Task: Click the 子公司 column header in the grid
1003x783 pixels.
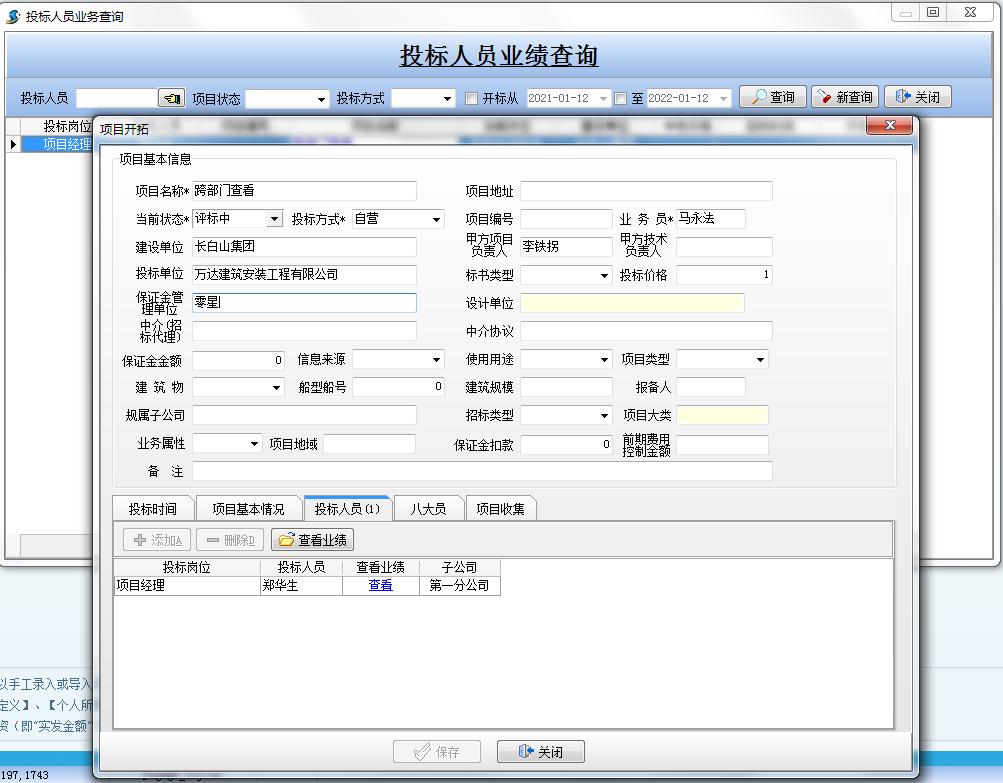Action: pos(459,567)
